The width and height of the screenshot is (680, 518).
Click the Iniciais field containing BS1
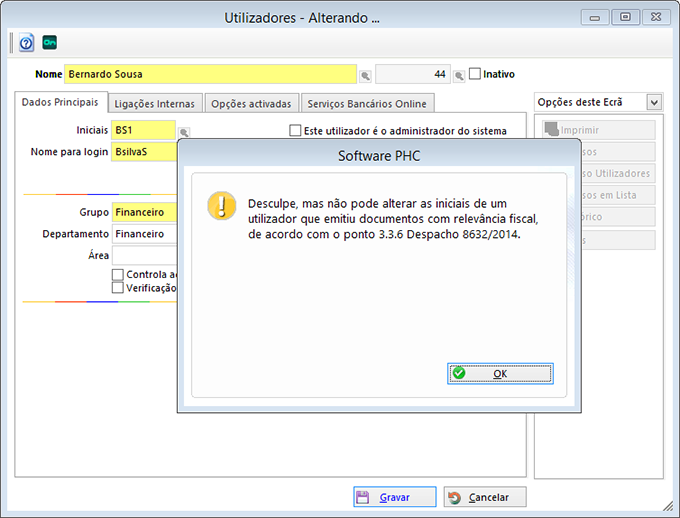[x=144, y=130]
